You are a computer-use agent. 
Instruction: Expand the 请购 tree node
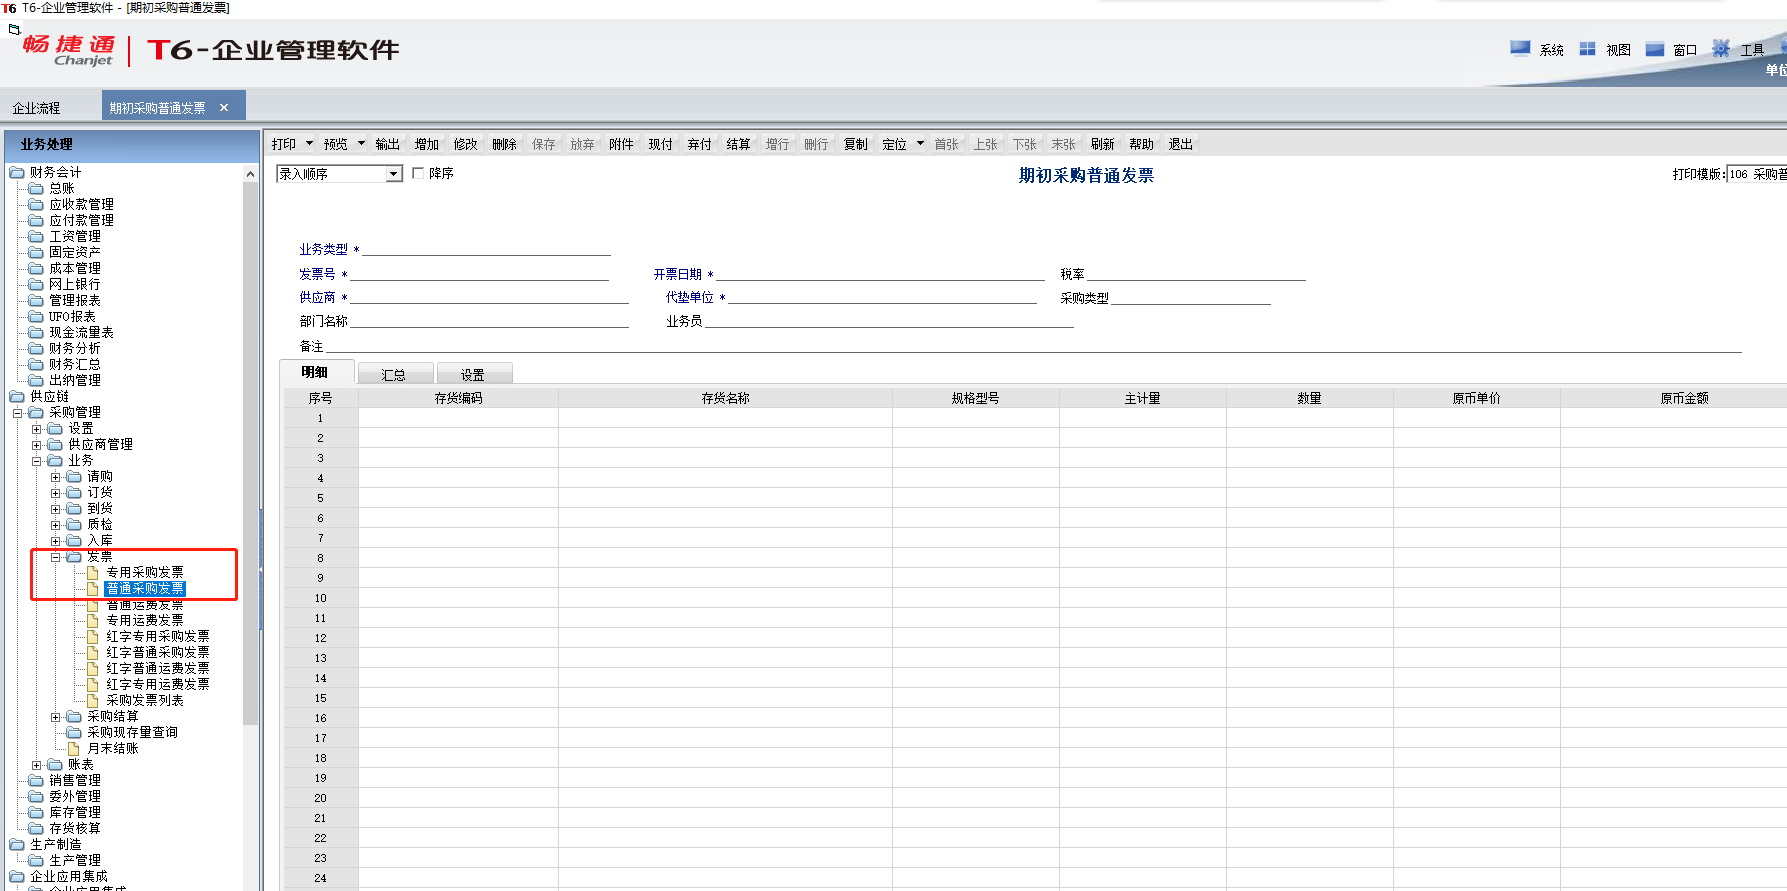coord(55,476)
